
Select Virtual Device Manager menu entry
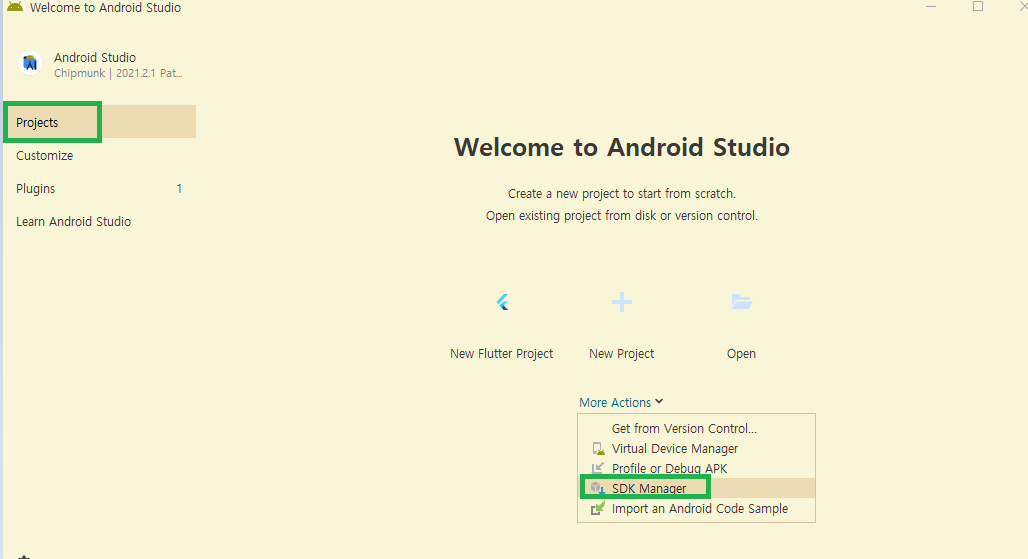tap(696, 449)
